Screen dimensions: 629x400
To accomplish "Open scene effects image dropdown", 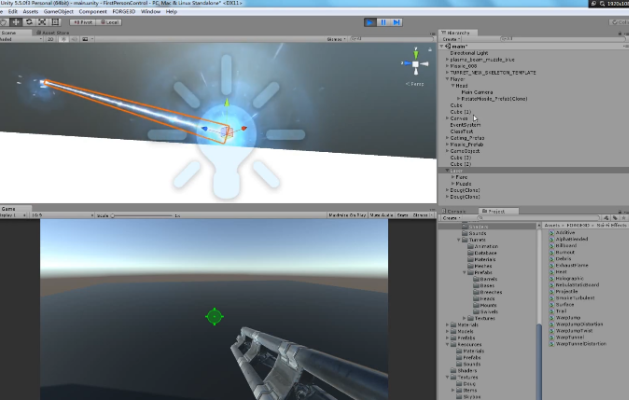I will pos(87,39).
